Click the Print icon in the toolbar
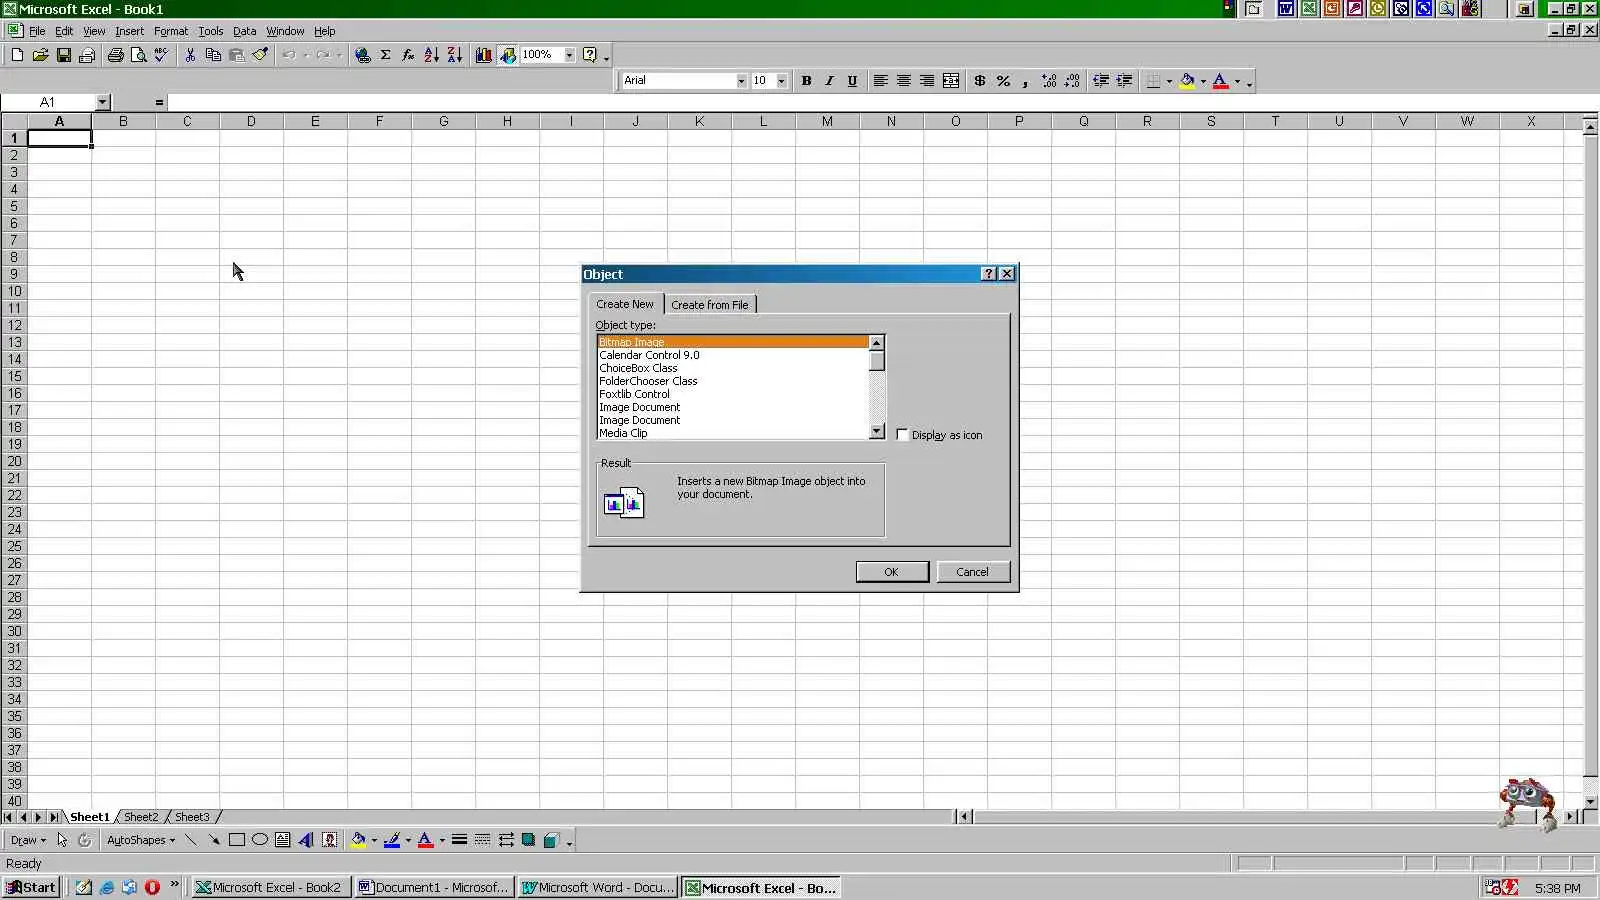The width and height of the screenshot is (1600, 900). tap(115, 55)
